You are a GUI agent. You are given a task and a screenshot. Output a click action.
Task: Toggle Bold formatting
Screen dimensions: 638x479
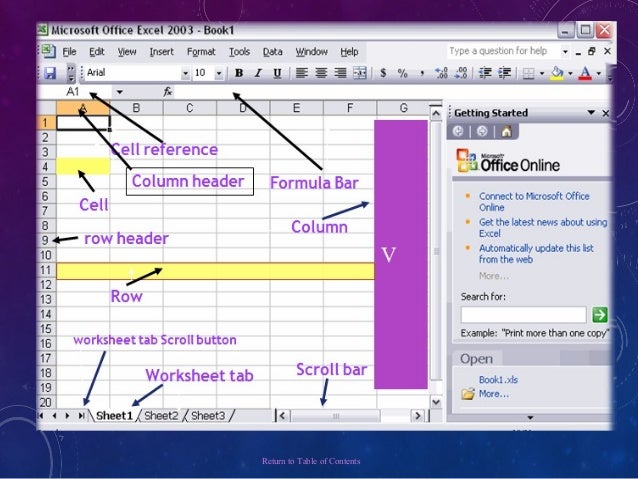[x=239, y=73]
